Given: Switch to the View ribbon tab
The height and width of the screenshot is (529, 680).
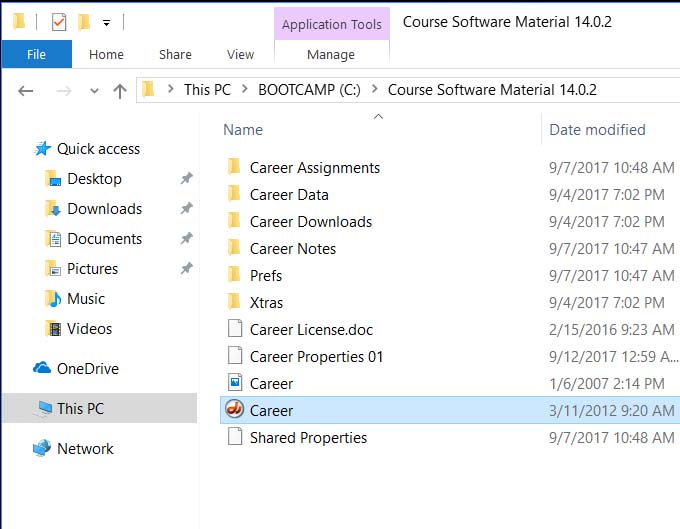Looking at the screenshot, I should tap(240, 54).
